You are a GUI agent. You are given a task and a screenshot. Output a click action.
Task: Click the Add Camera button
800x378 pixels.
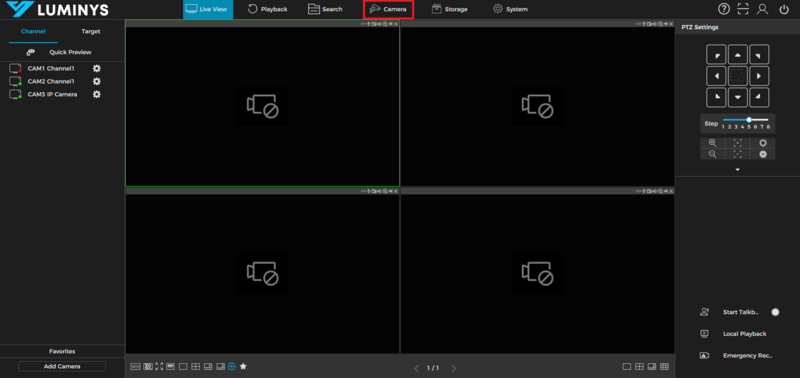click(x=62, y=366)
